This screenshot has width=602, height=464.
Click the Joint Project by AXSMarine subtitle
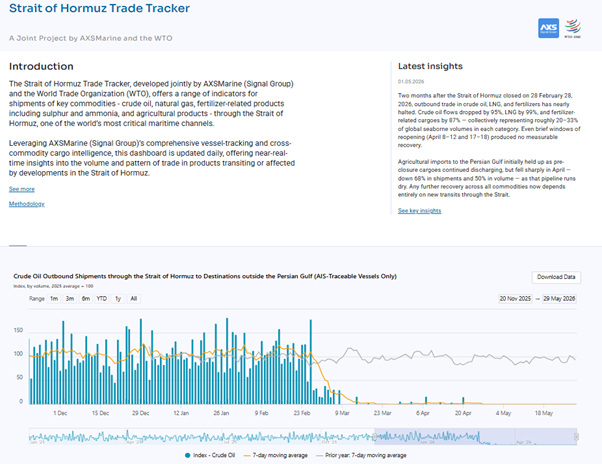91,38
